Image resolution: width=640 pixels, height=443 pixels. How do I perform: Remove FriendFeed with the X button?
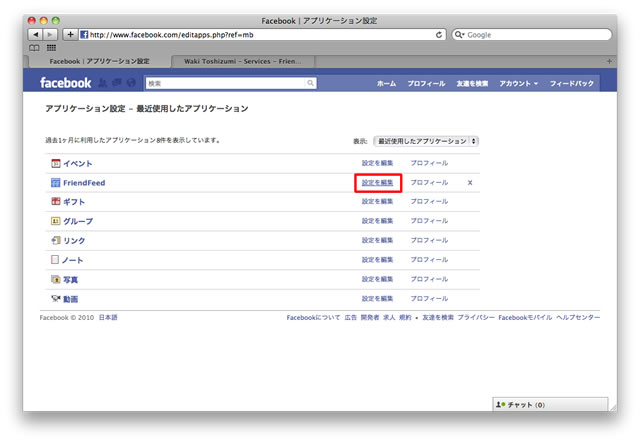click(x=470, y=183)
